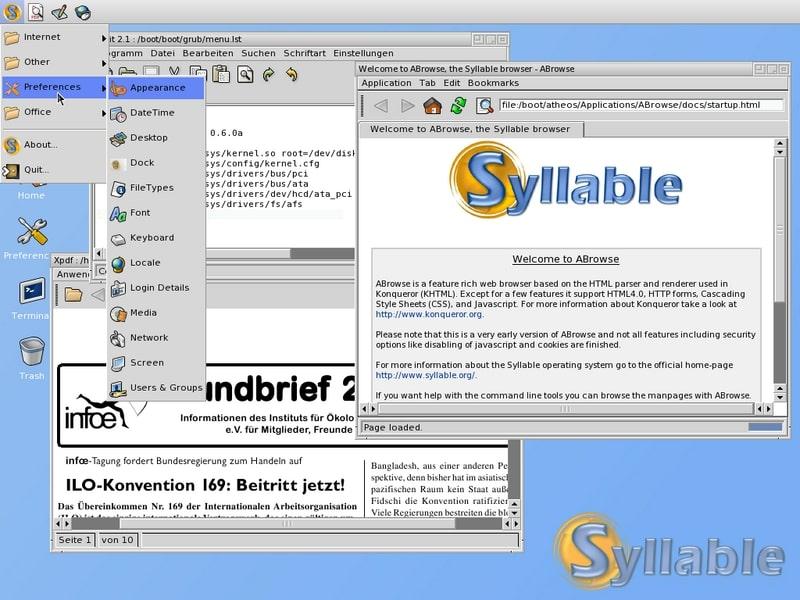Screen dimensions: 800x600
Task: Launch the Terminal desktop icon
Action: (x=32, y=293)
